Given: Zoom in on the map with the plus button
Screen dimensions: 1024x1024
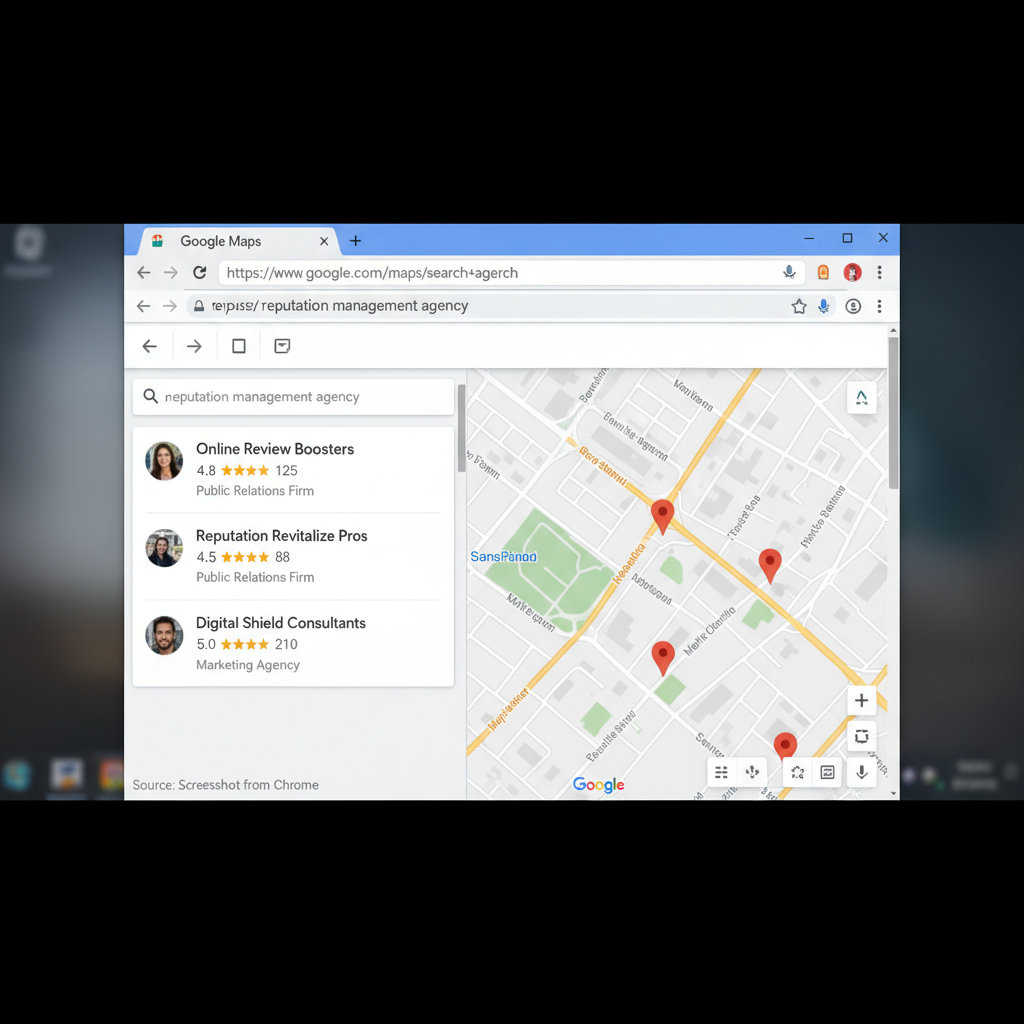Looking at the screenshot, I should (861, 700).
